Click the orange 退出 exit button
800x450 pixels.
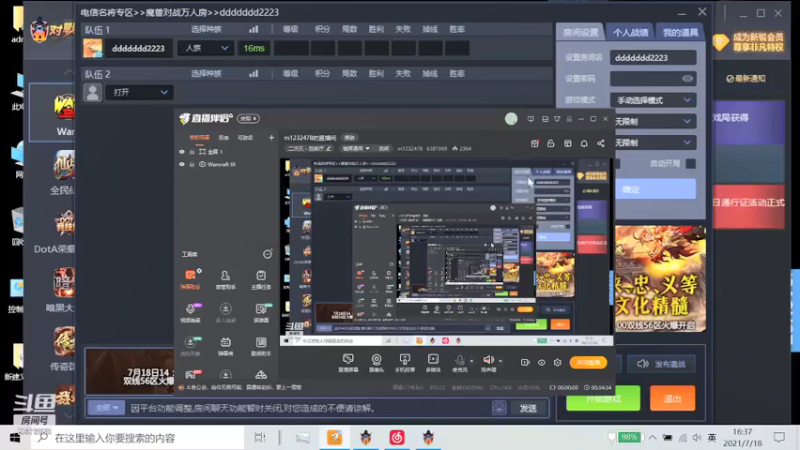pyautogui.click(x=672, y=398)
